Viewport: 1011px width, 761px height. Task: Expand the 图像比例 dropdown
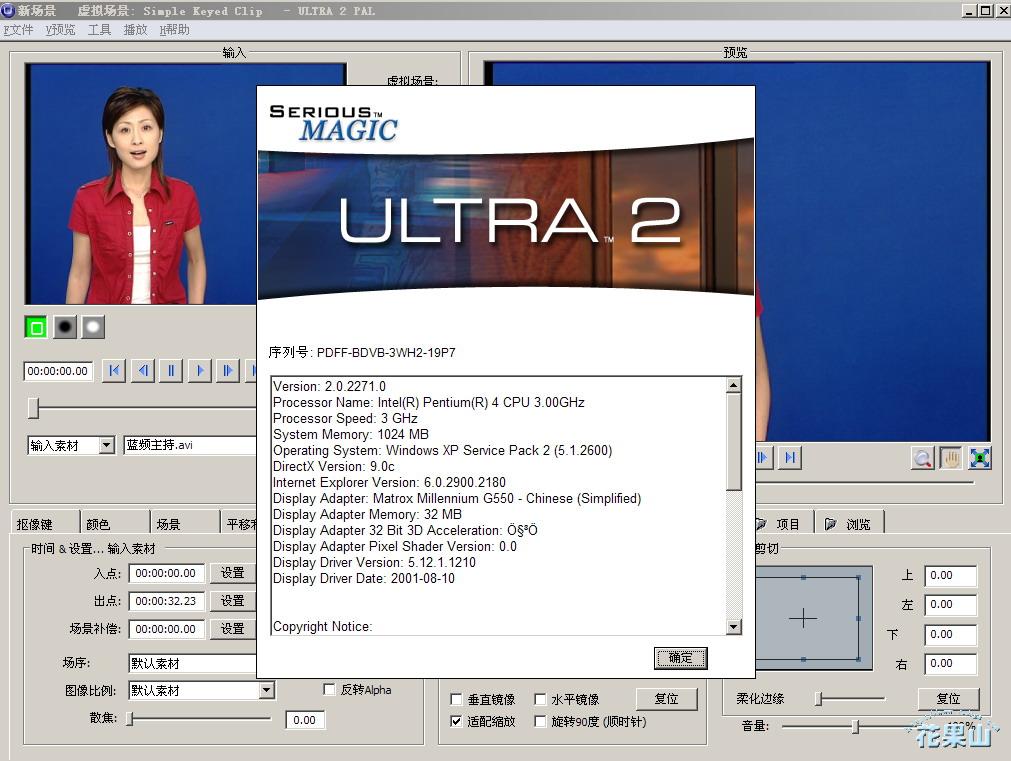(x=266, y=690)
